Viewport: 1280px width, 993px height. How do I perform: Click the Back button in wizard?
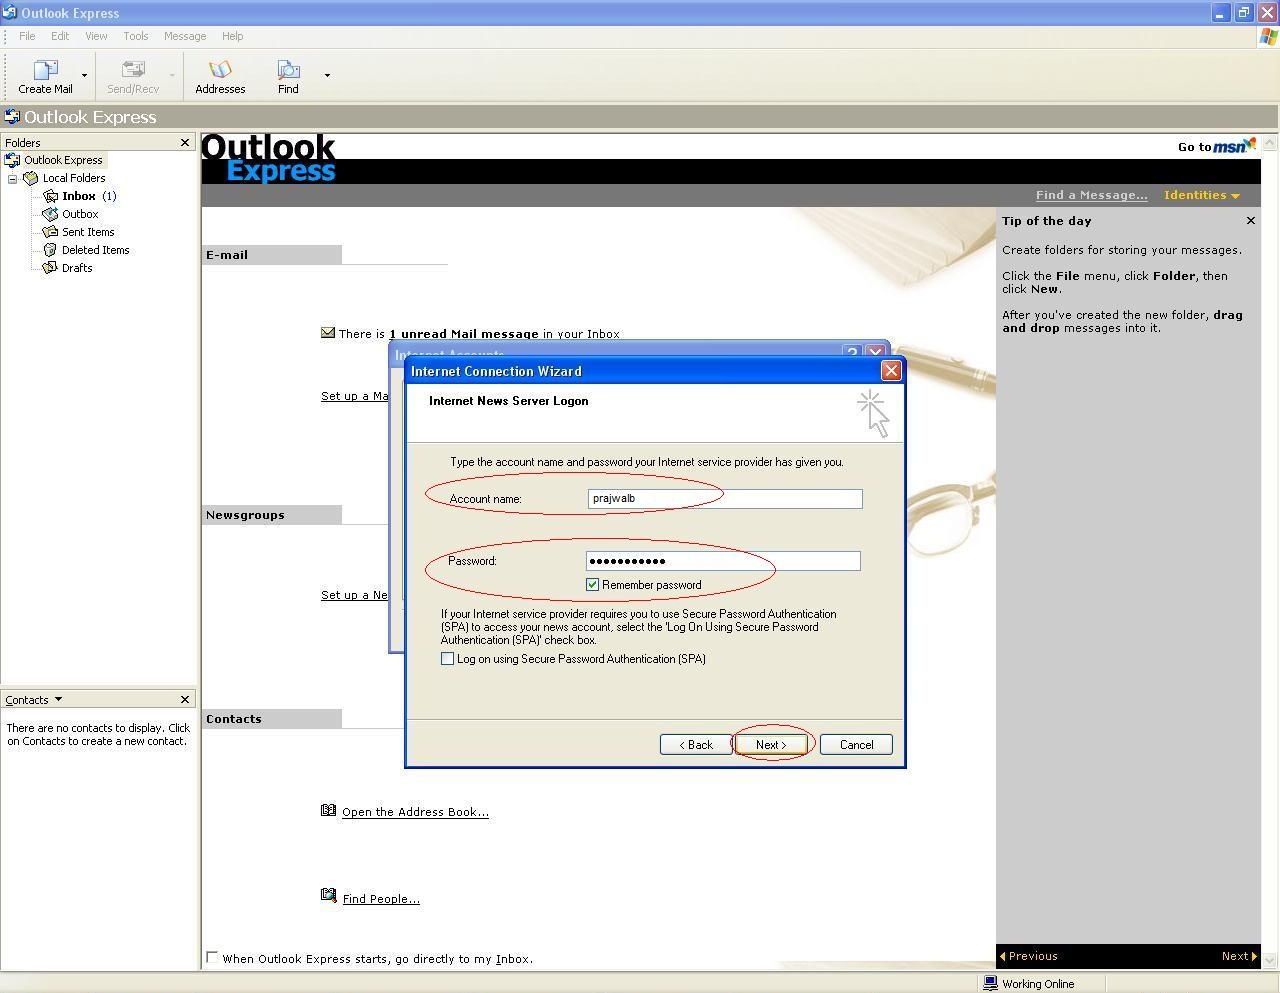coord(696,745)
